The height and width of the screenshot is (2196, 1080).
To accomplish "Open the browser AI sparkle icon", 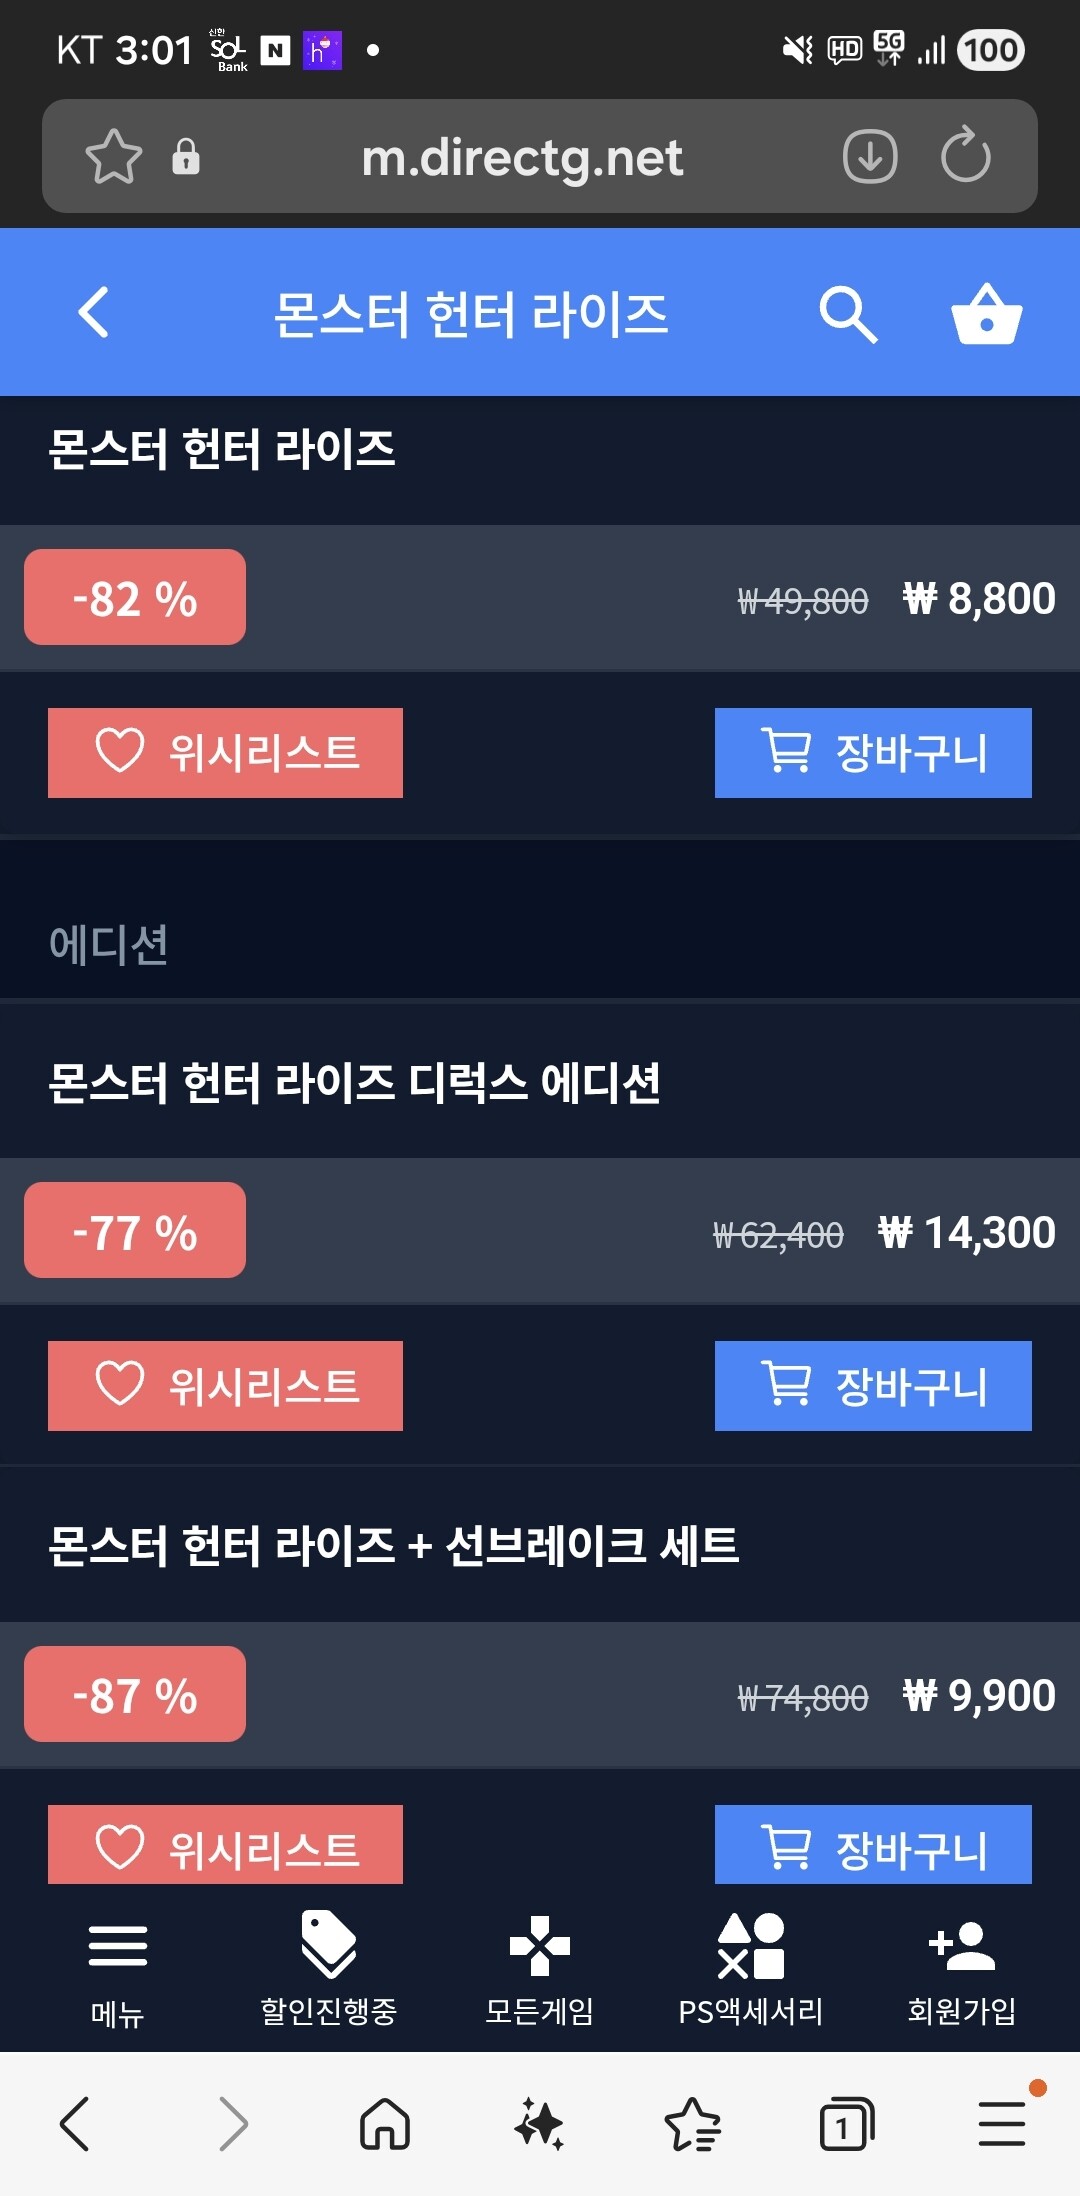I will pyautogui.click(x=540, y=2123).
